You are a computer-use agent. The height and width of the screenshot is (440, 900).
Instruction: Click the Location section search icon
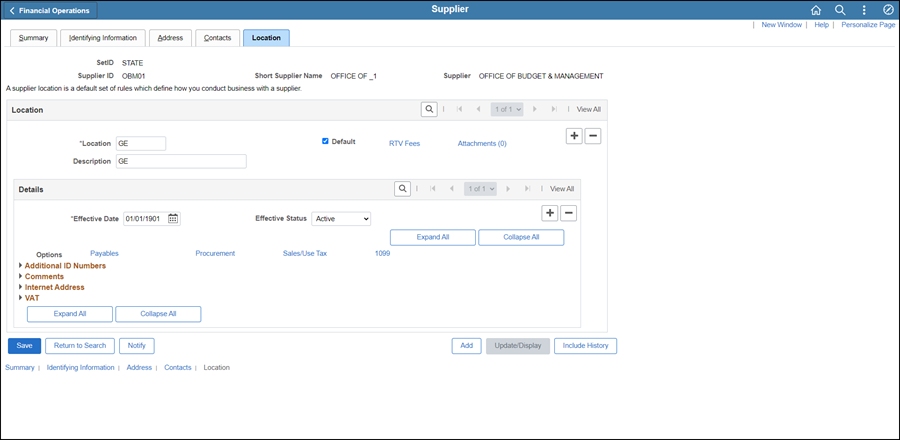tap(428, 109)
